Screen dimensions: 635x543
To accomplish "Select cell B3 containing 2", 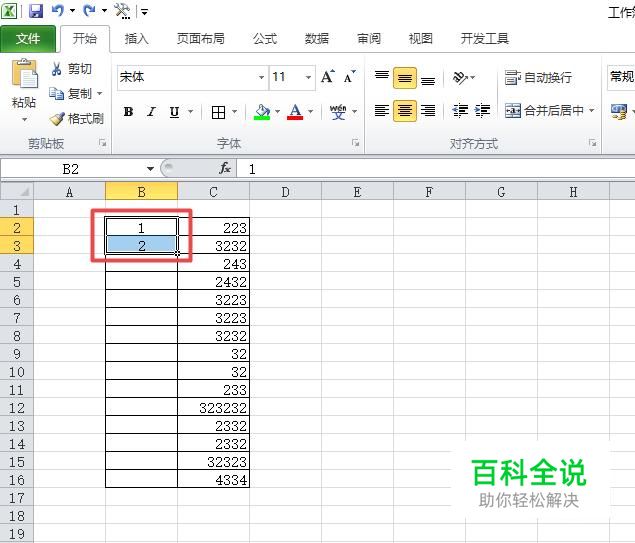I will (141, 245).
